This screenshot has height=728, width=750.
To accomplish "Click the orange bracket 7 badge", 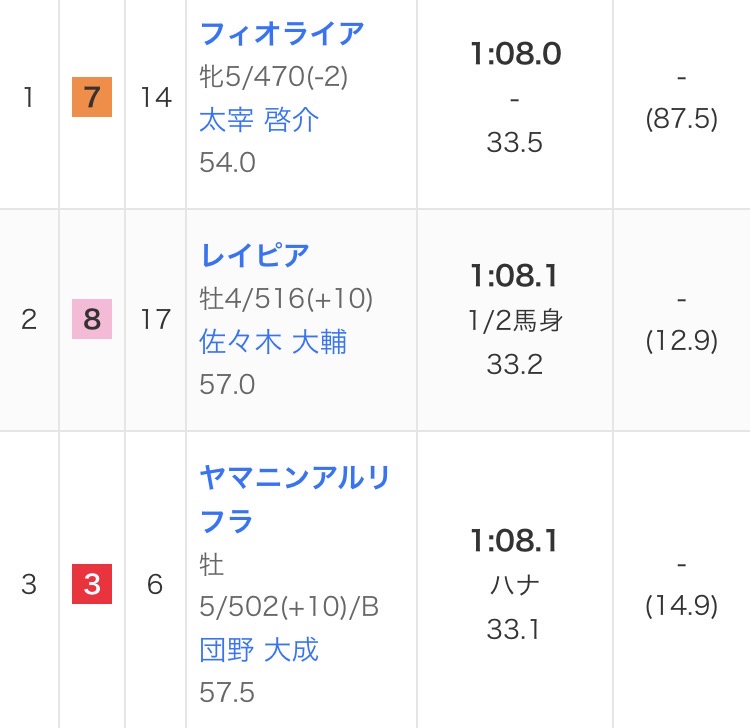I will coord(92,98).
